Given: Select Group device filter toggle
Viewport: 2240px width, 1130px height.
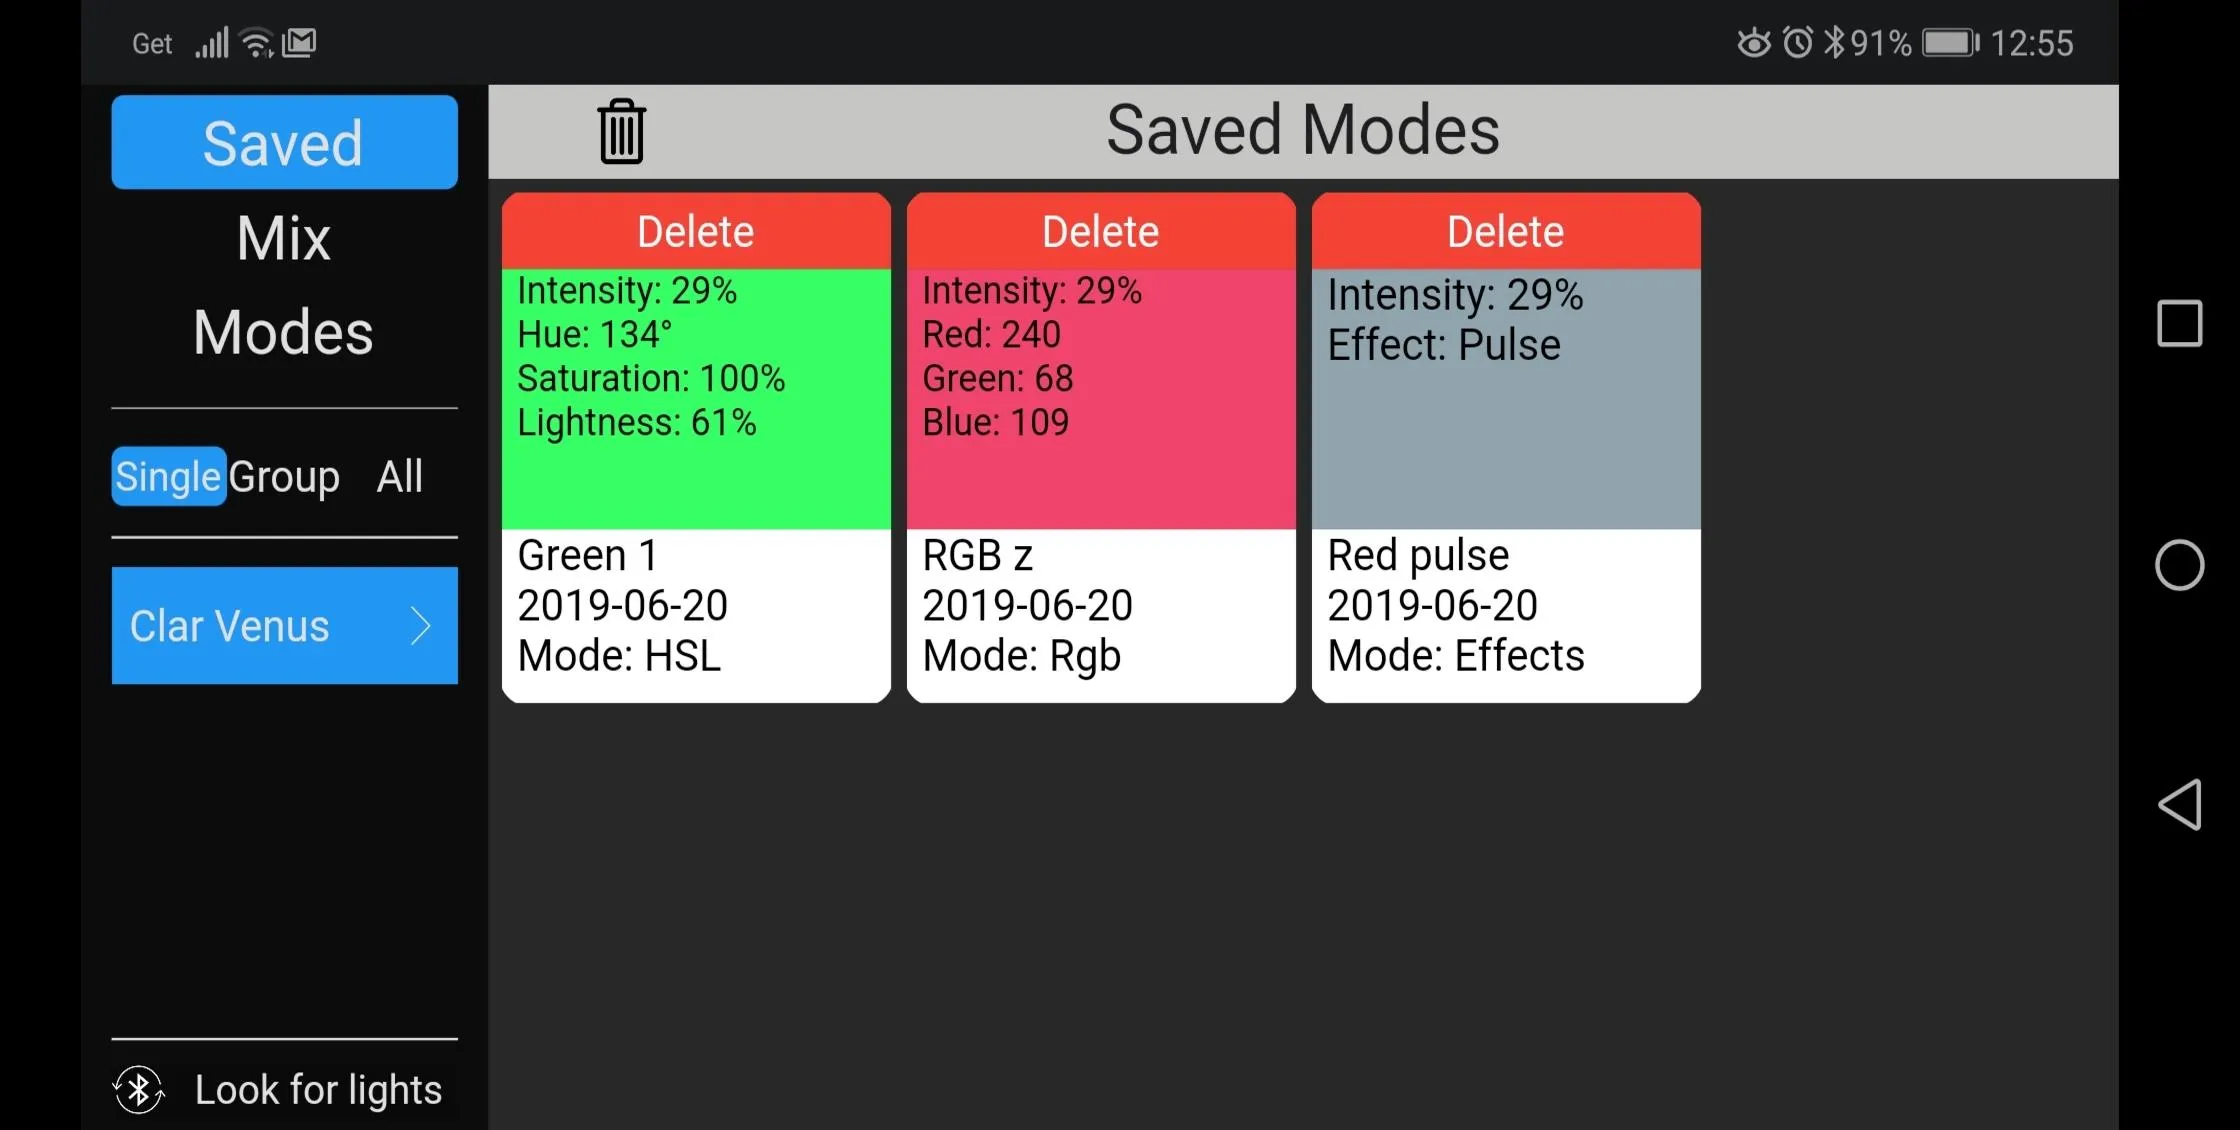Looking at the screenshot, I should click(x=282, y=476).
